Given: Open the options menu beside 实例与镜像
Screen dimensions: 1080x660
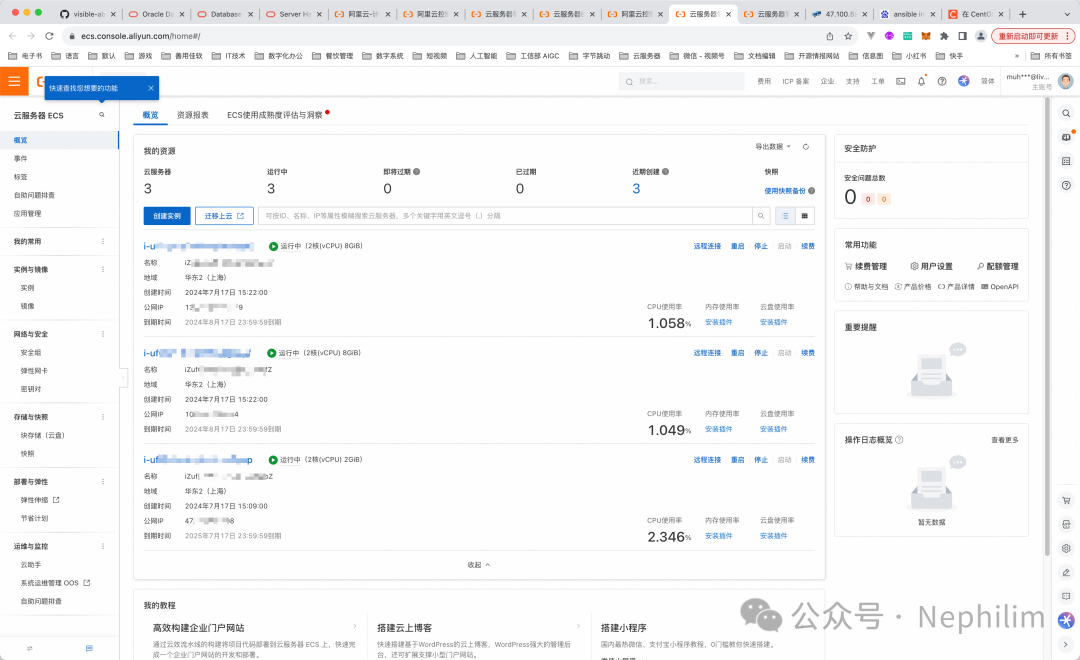Looking at the screenshot, I should point(103,269).
